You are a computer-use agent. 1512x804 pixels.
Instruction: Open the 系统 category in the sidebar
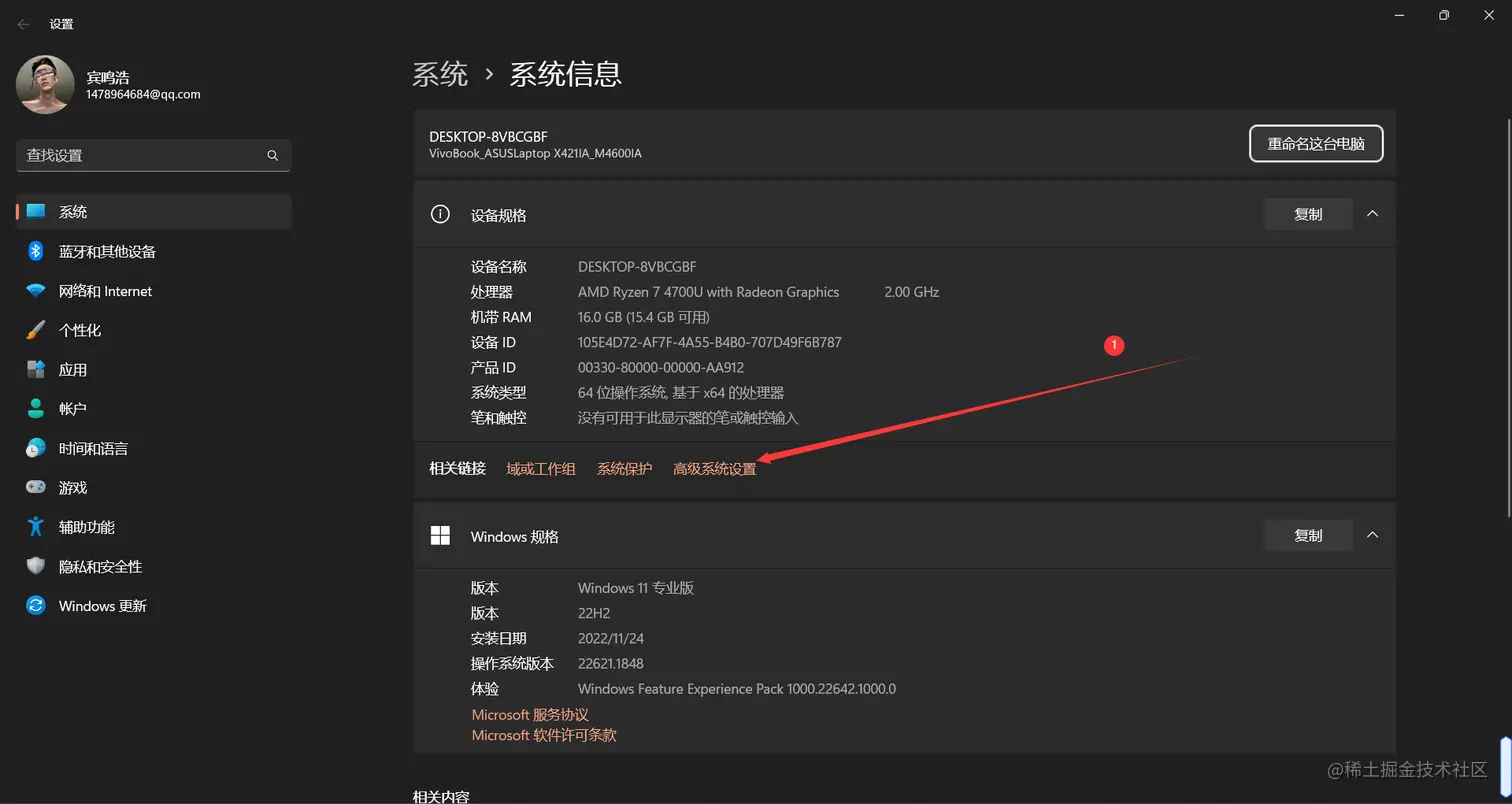(x=154, y=212)
